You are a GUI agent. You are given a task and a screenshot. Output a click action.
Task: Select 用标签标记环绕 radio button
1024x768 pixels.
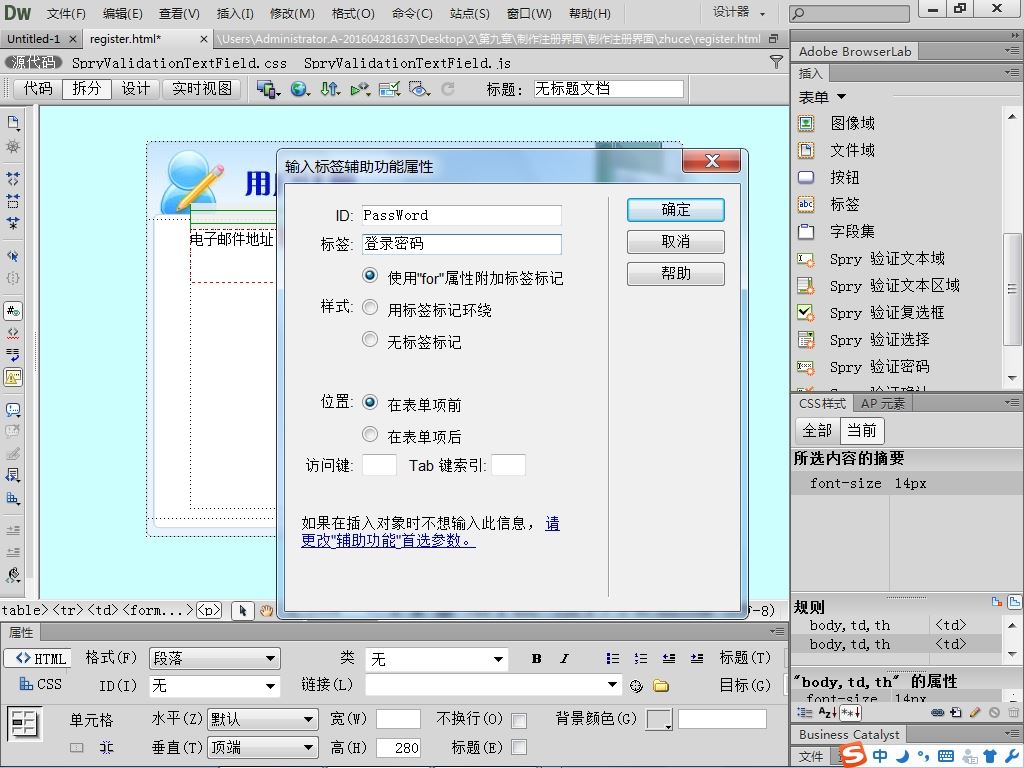(370, 307)
